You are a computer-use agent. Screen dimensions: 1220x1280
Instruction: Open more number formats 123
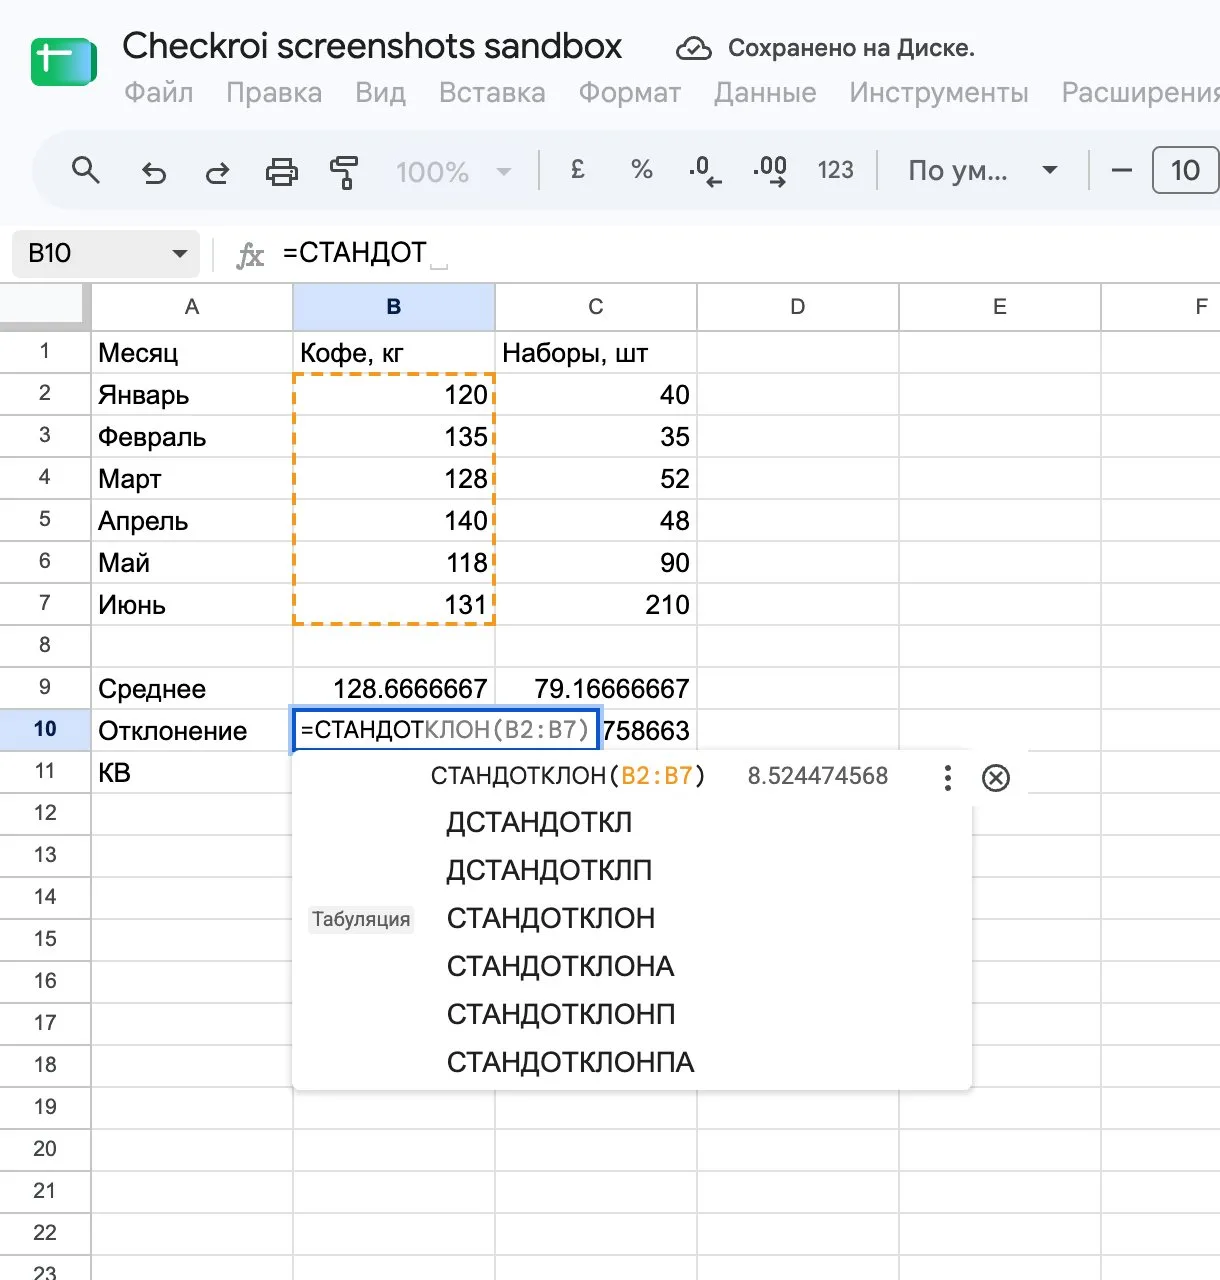(x=835, y=170)
